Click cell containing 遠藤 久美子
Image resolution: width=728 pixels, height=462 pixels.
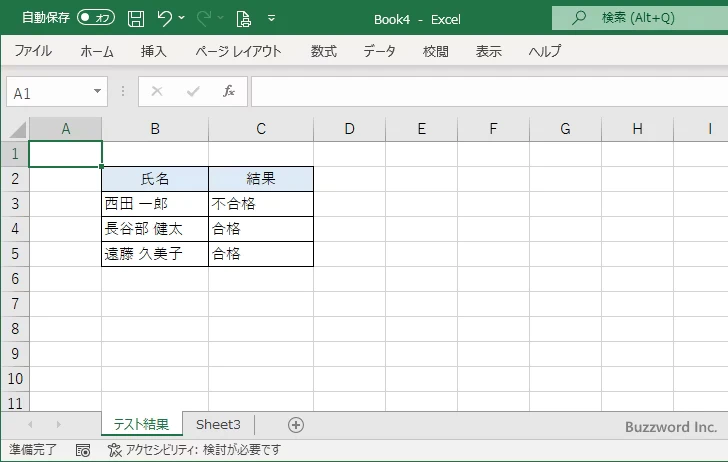coord(155,254)
